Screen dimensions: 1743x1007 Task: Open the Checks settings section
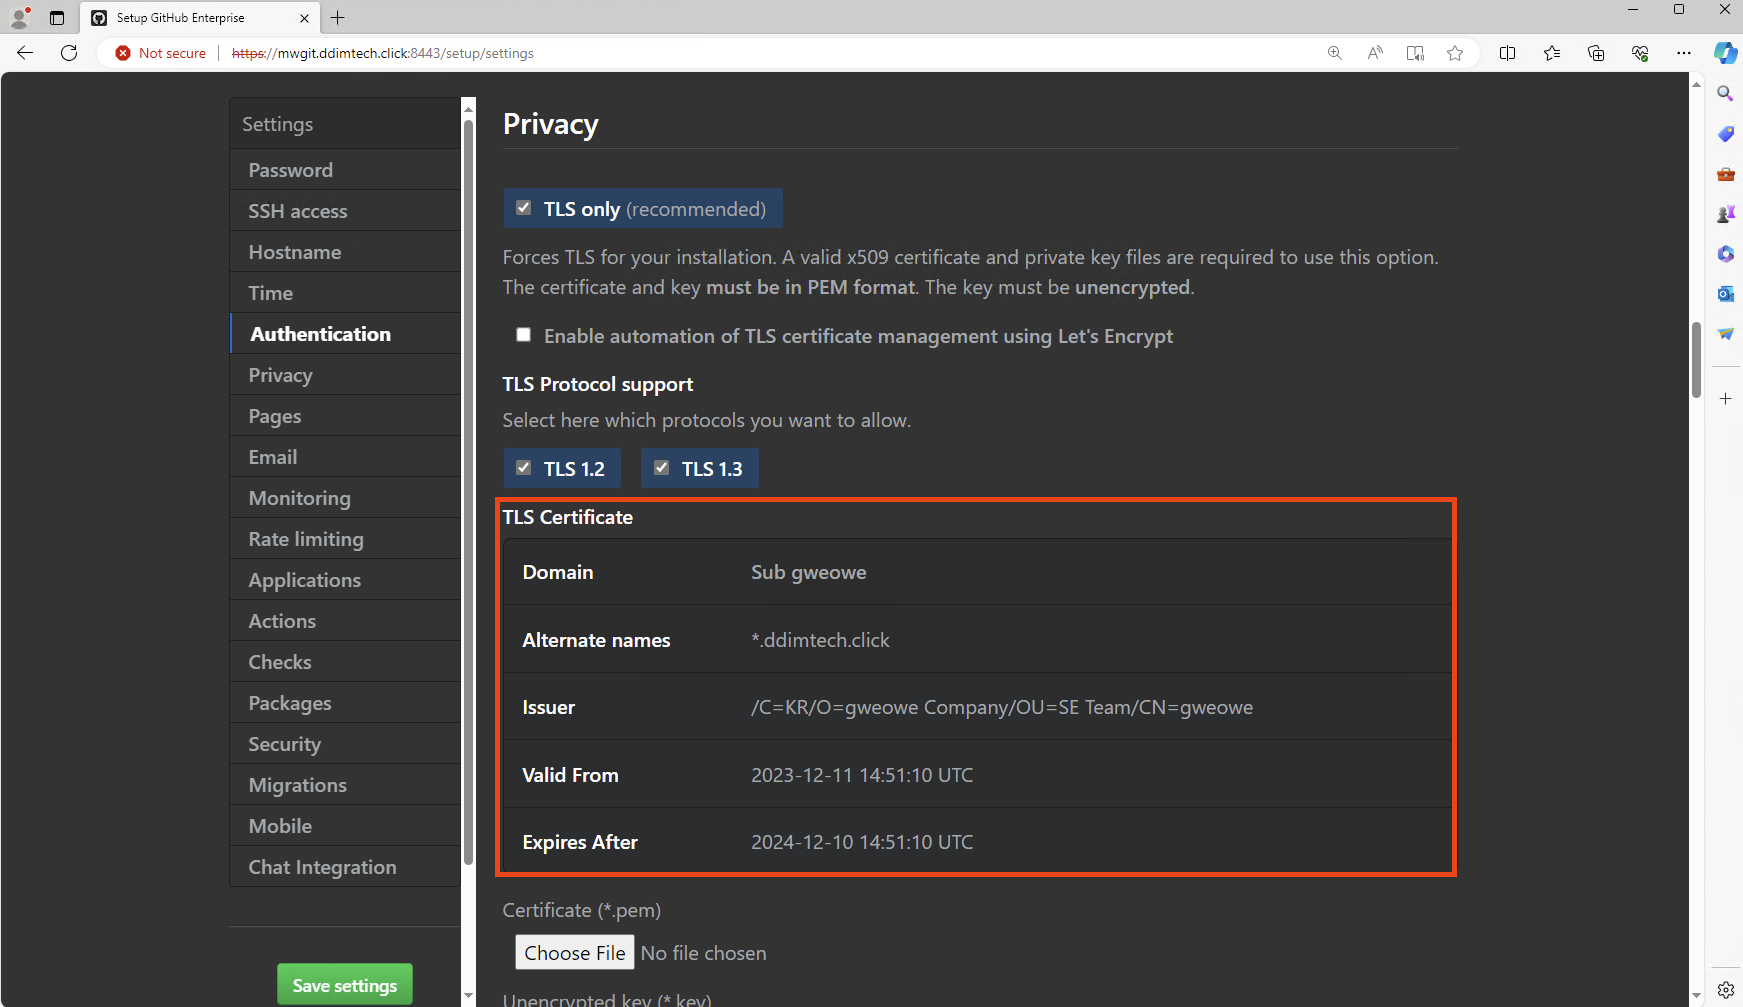[345, 662]
